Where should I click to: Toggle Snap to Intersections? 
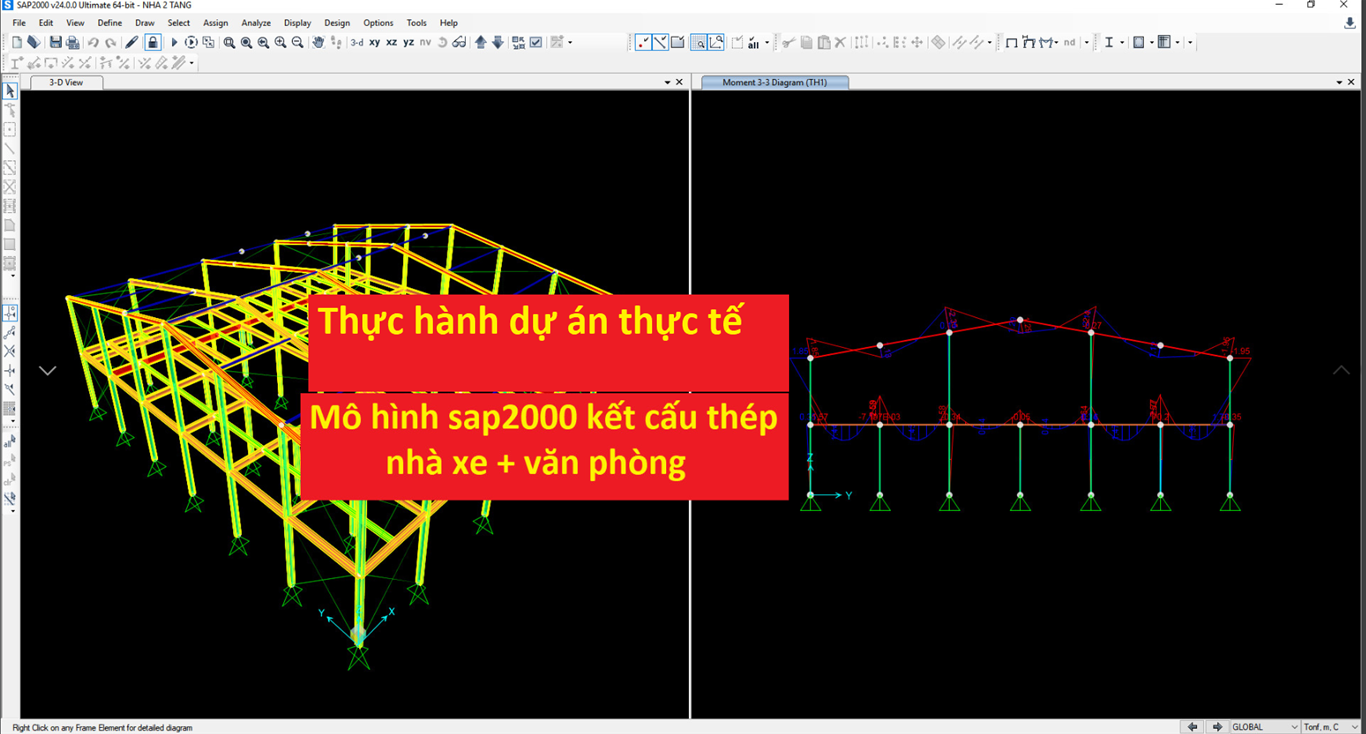pyautogui.click(x=10, y=351)
